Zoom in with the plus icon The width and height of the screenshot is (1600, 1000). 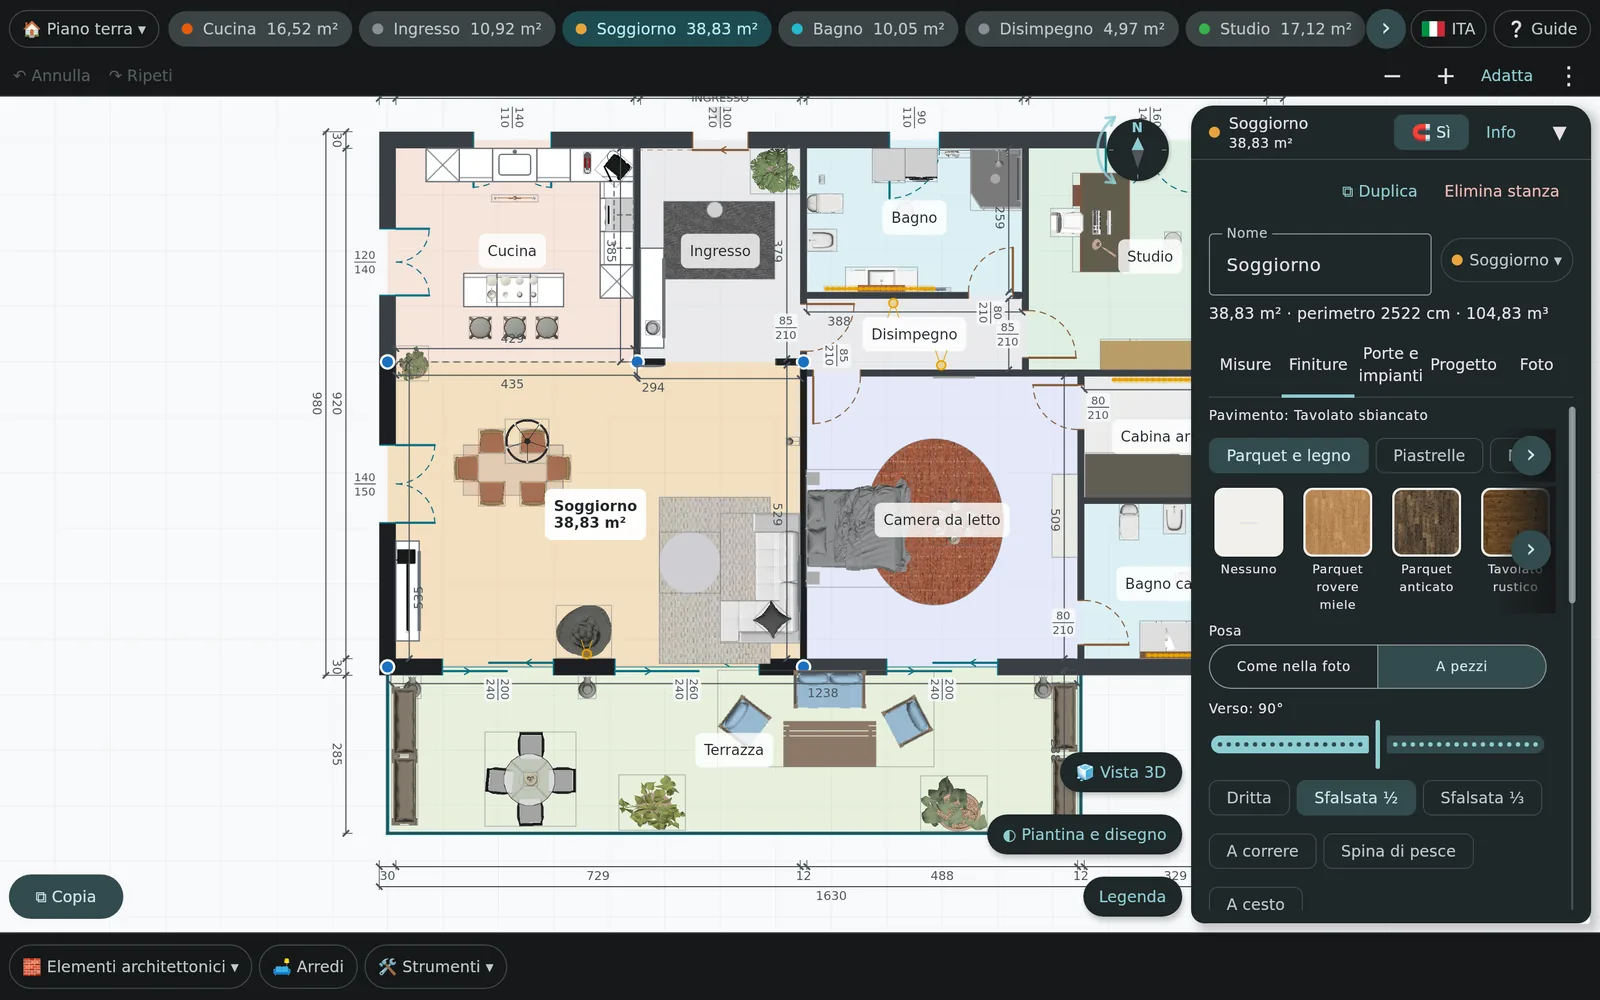tap(1445, 76)
